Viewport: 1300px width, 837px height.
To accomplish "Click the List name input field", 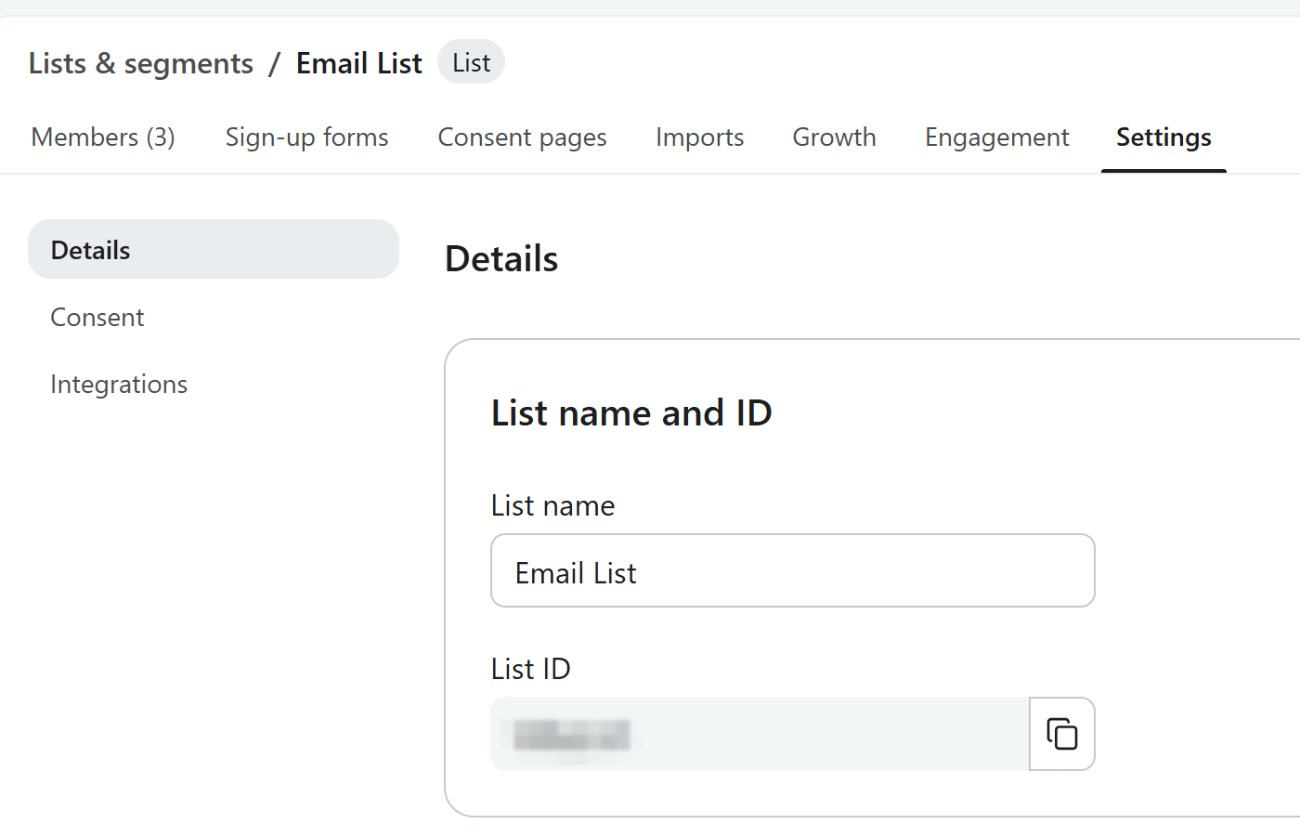I will click(793, 571).
